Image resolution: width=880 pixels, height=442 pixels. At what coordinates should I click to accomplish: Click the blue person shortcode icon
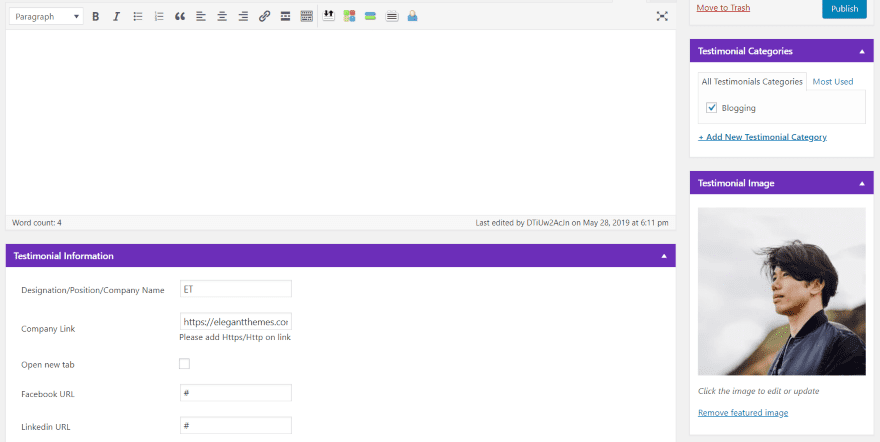click(412, 16)
